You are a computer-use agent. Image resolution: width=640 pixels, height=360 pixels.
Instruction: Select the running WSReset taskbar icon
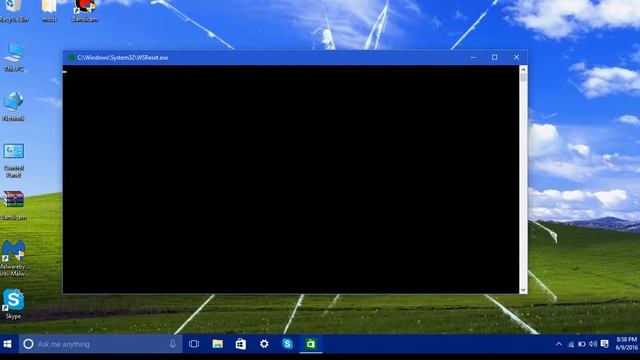[x=311, y=344]
